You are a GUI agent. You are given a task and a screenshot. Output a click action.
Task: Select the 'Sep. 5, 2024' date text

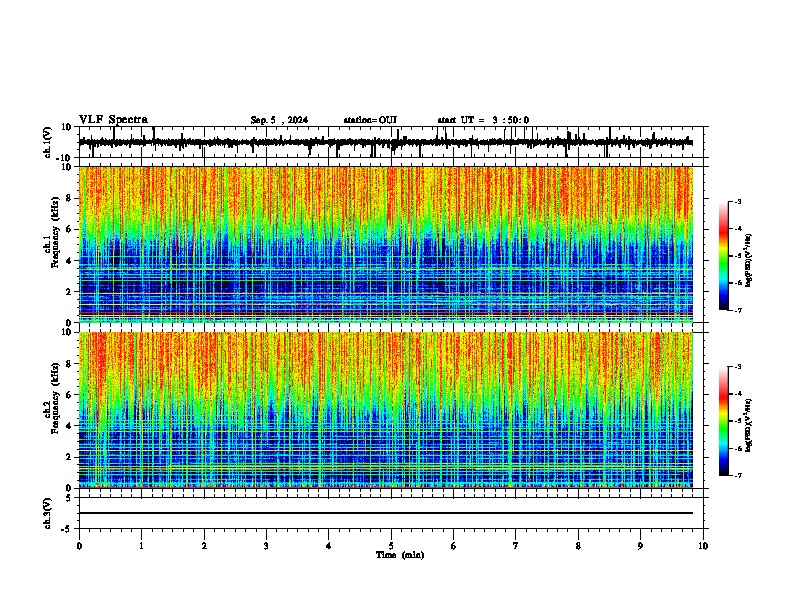coord(279,120)
